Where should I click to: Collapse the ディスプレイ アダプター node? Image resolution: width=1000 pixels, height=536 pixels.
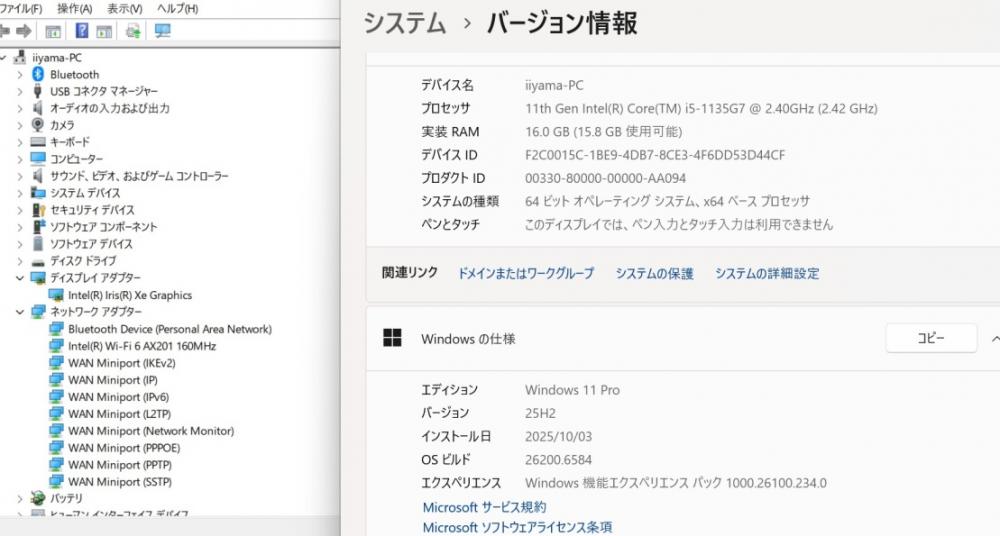(19, 278)
